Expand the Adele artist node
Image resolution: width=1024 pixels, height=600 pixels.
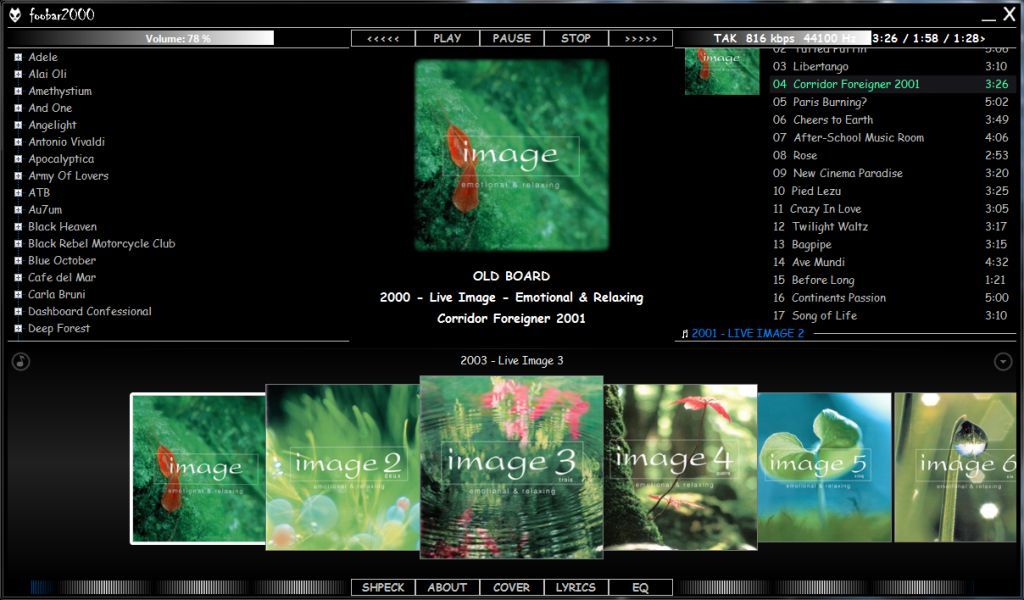pyautogui.click(x=18, y=57)
